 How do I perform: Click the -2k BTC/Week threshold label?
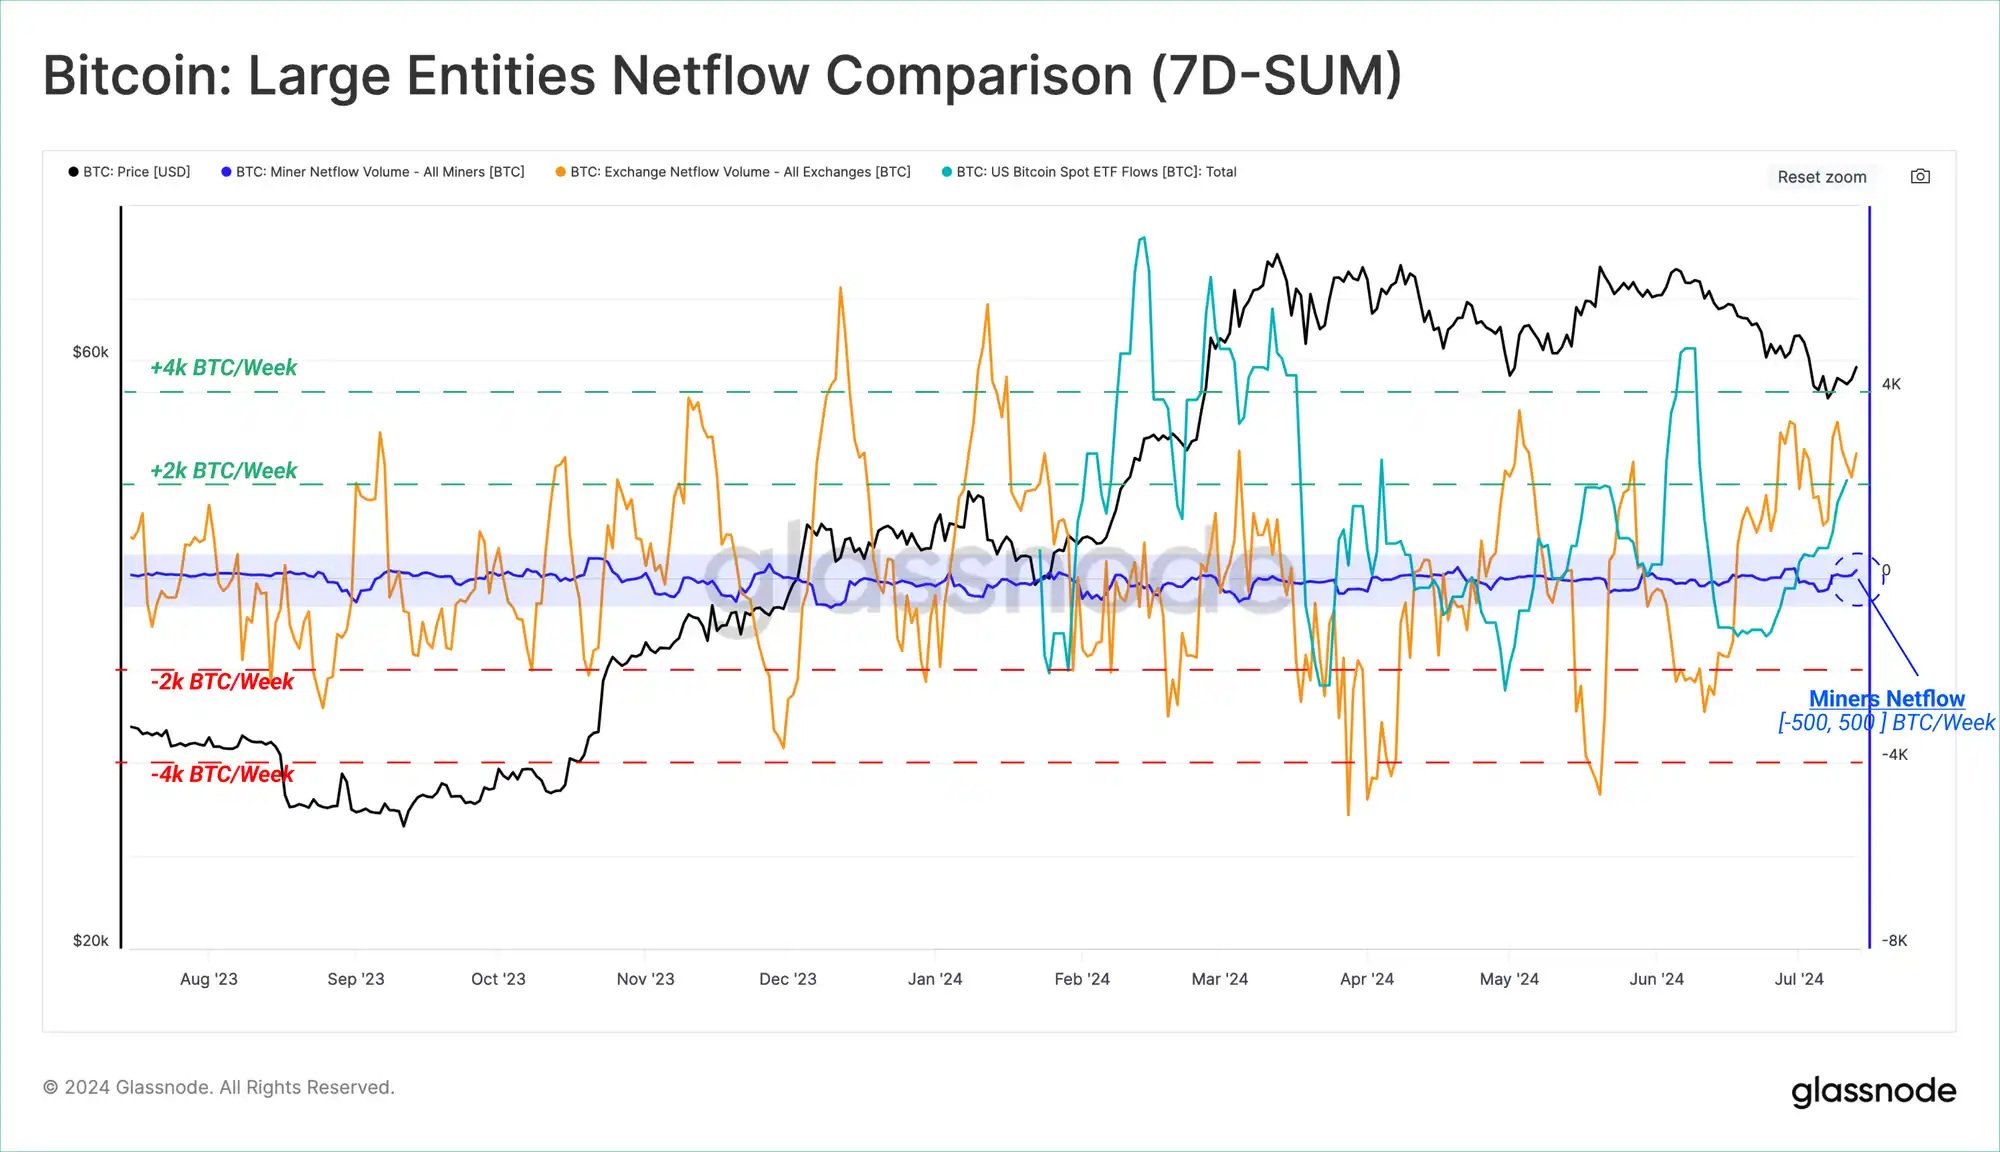(222, 682)
